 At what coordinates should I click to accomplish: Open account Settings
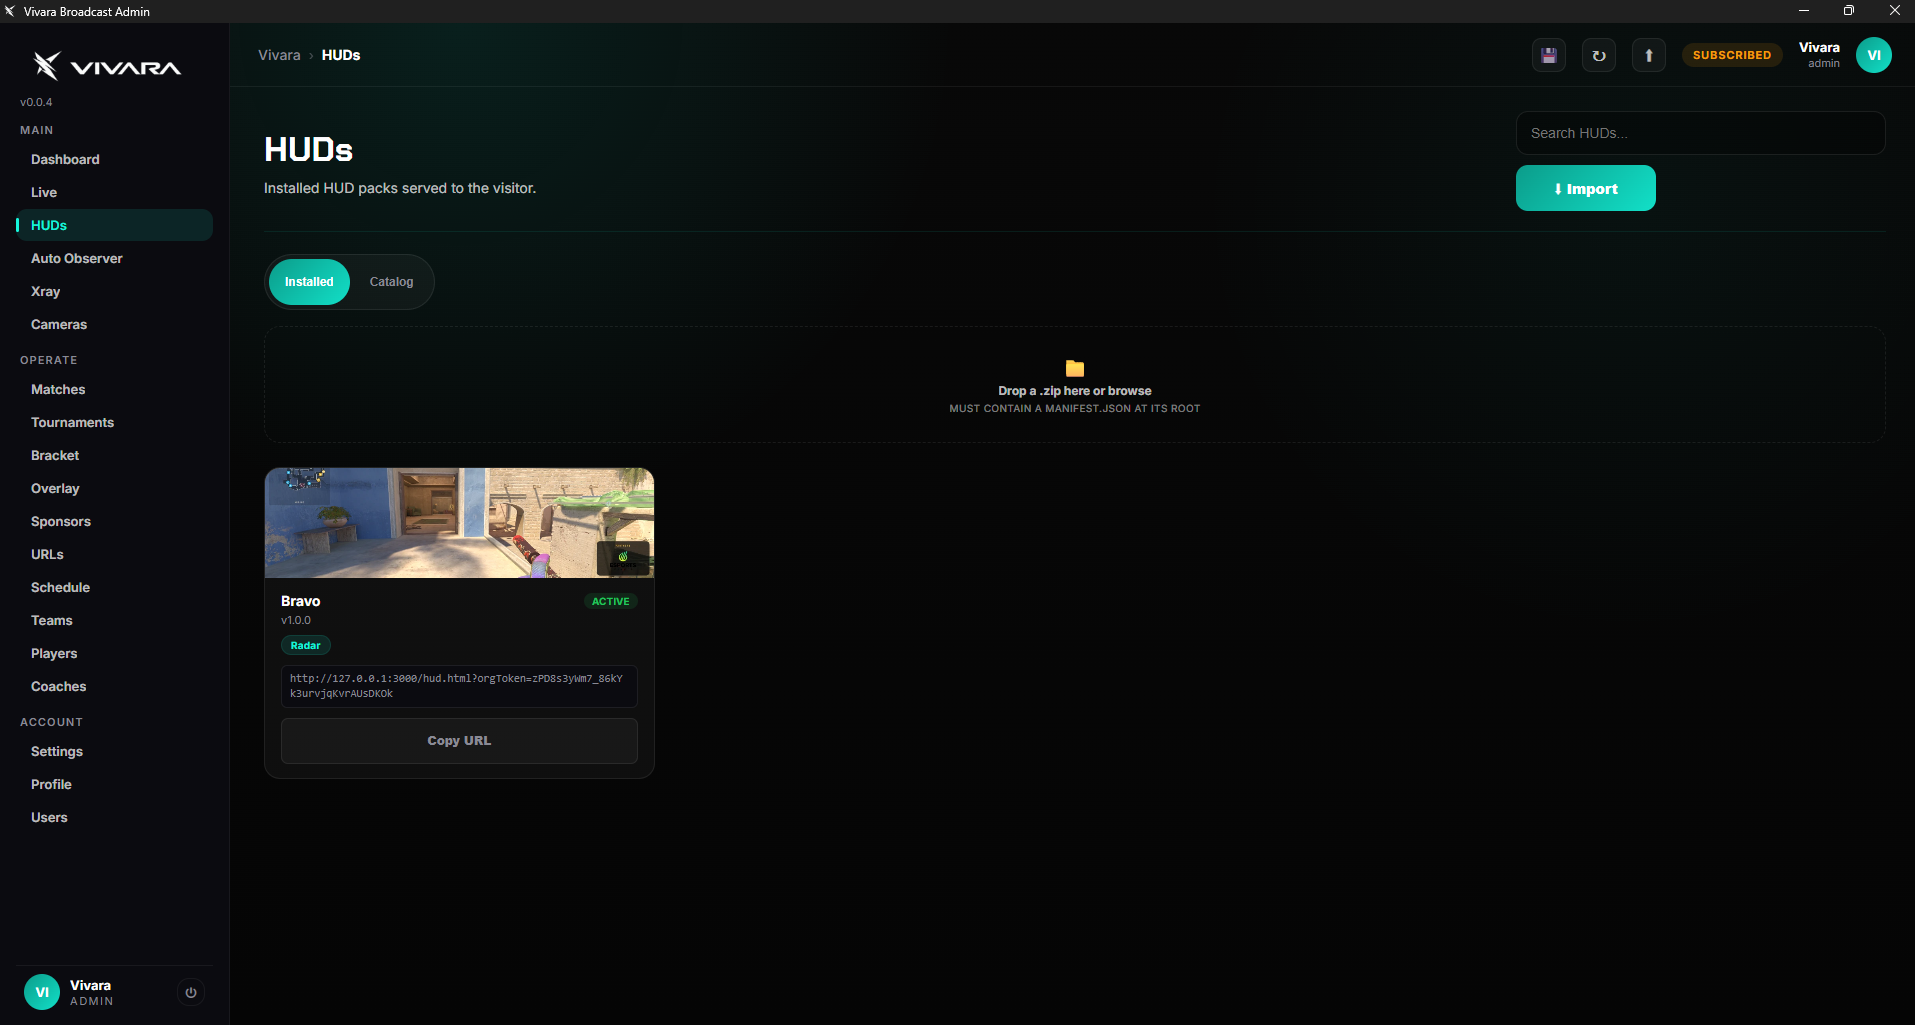pyautogui.click(x=114, y=751)
